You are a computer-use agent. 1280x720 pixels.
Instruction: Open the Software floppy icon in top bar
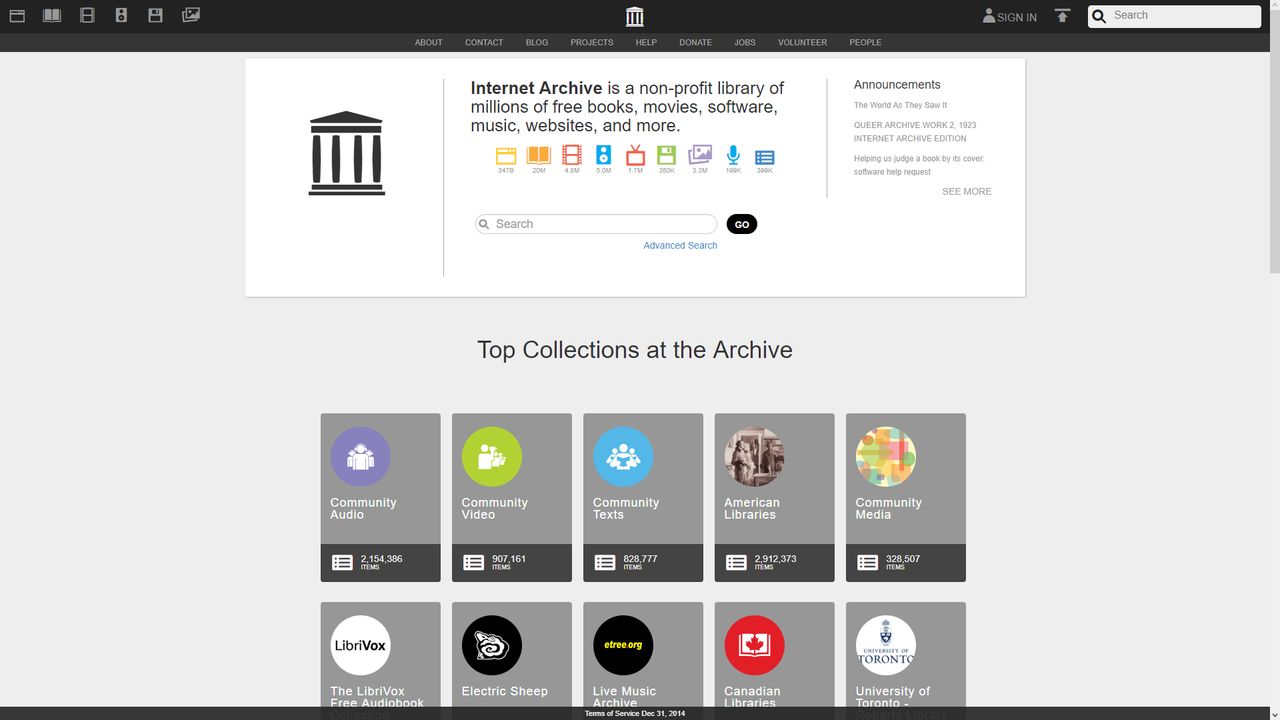pyautogui.click(x=155, y=16)
